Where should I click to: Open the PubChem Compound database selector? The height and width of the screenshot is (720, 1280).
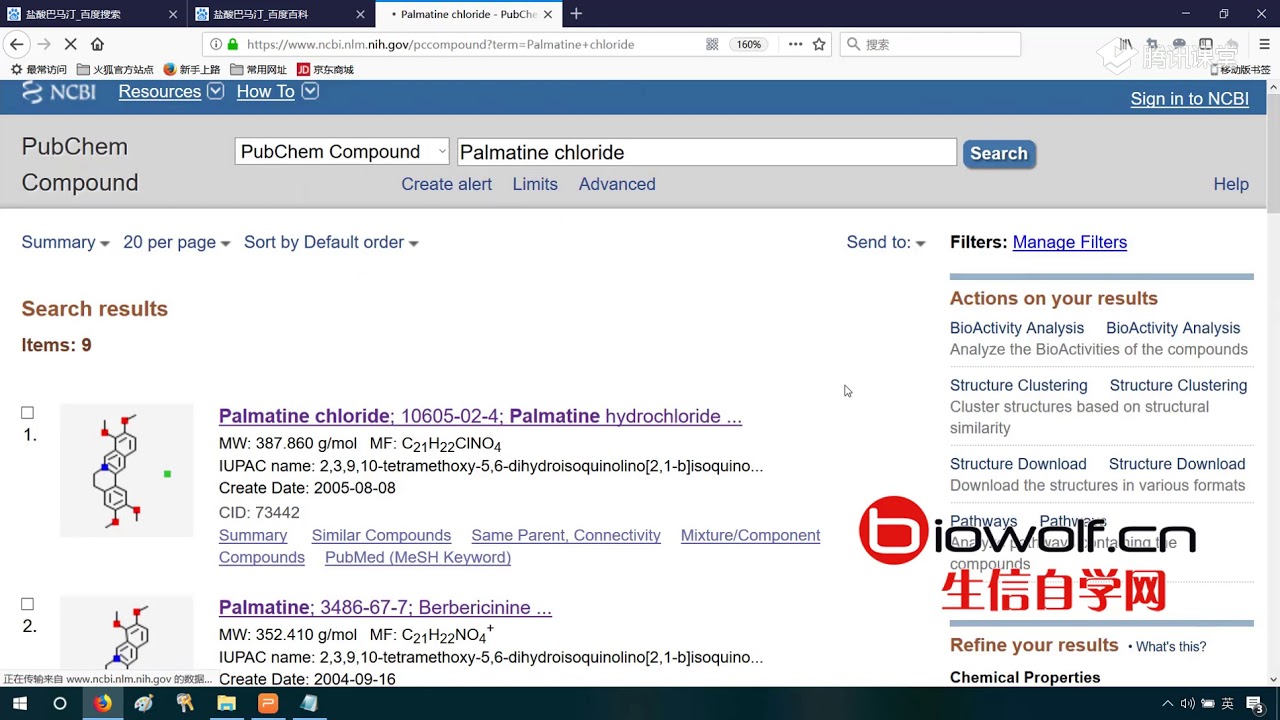click(342, 152)
